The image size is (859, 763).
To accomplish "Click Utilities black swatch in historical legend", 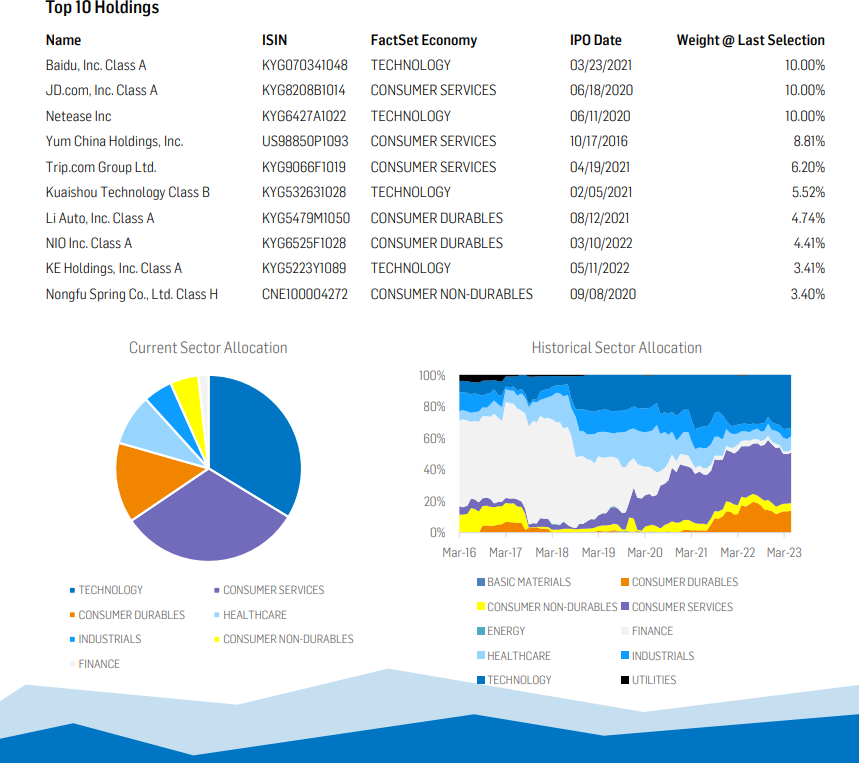I will coord(625,680).
